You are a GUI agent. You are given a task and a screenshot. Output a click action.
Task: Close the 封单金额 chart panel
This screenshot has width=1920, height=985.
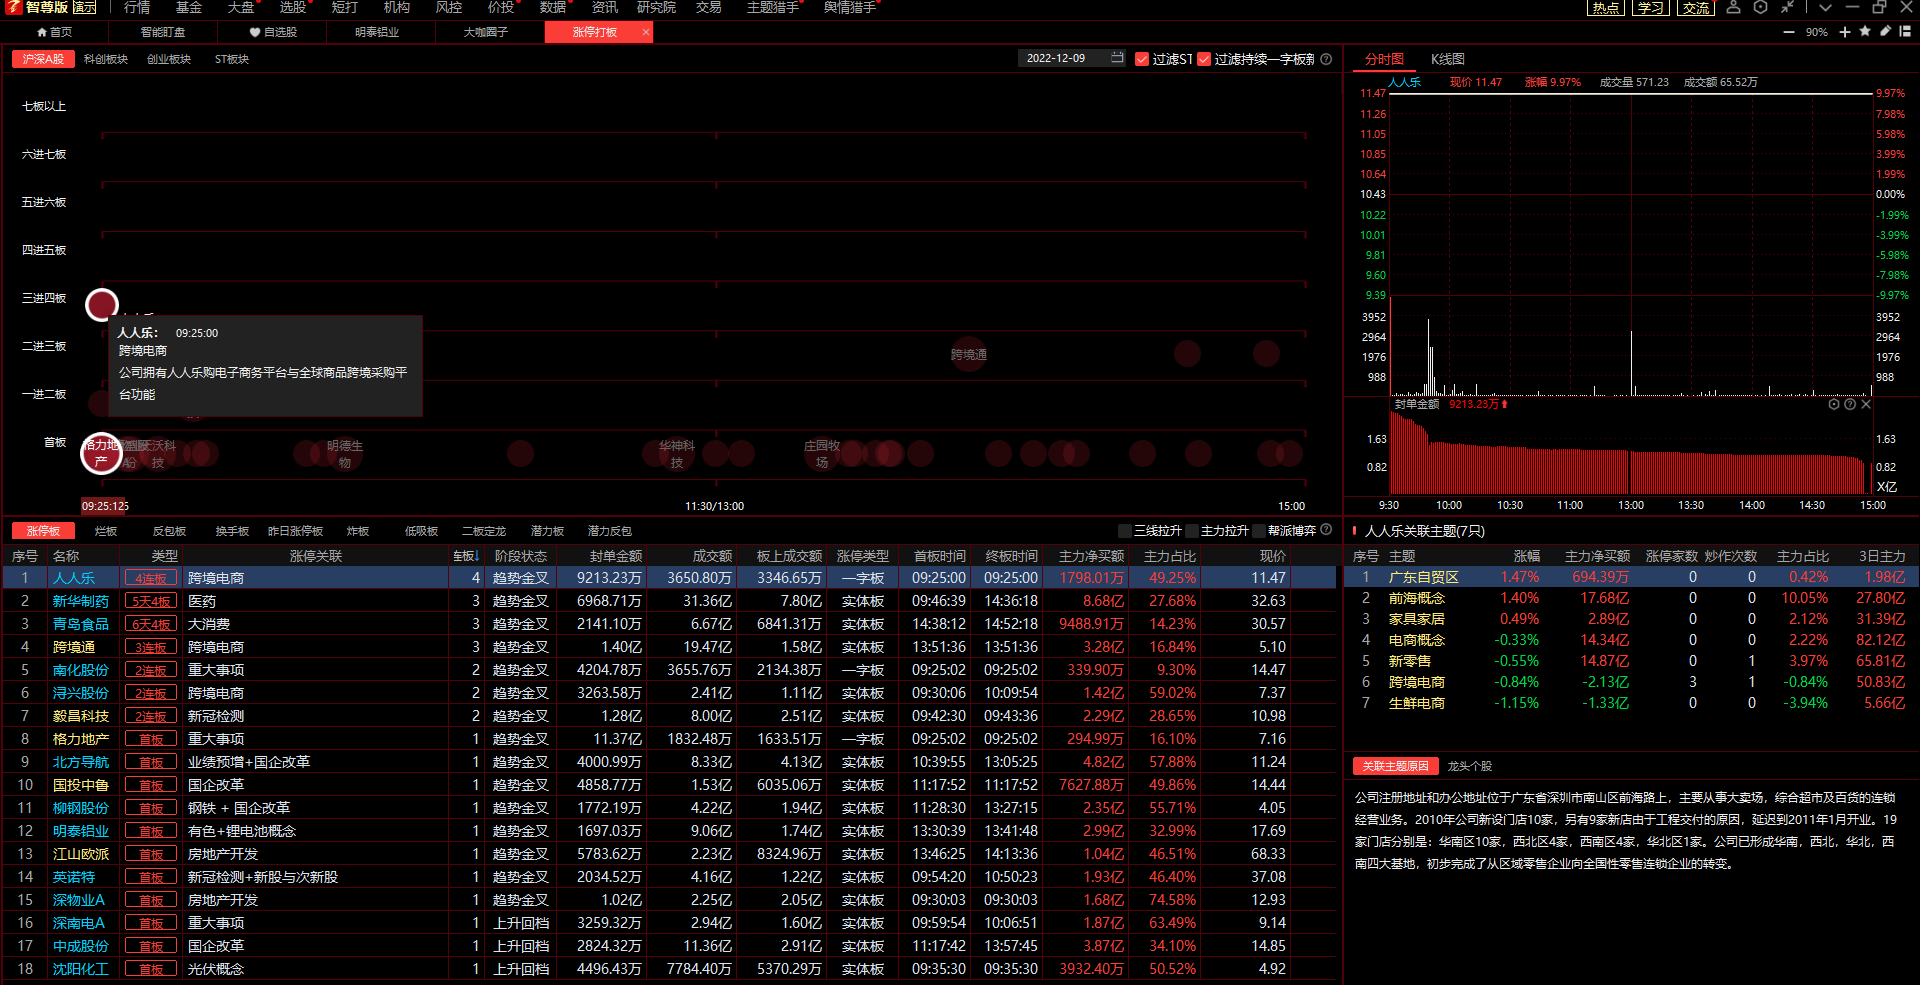point(1866,404)
